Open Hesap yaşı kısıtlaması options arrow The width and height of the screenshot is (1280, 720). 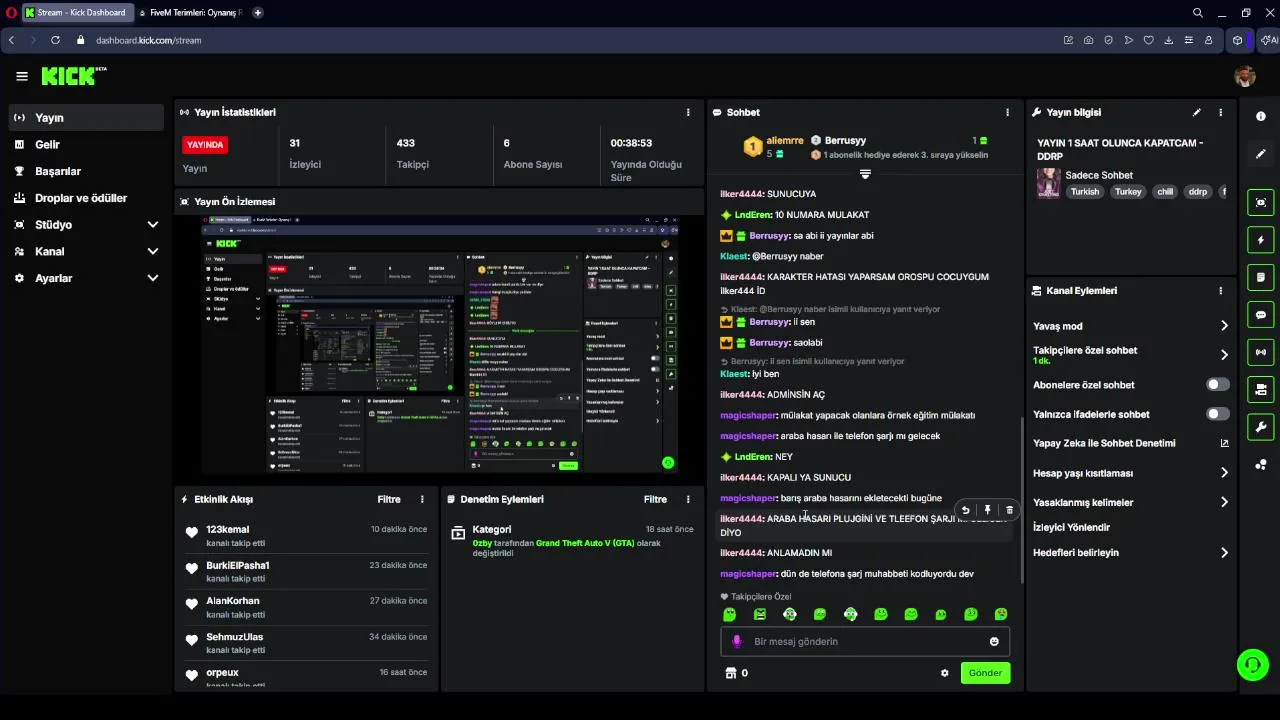pos(1224,473)
